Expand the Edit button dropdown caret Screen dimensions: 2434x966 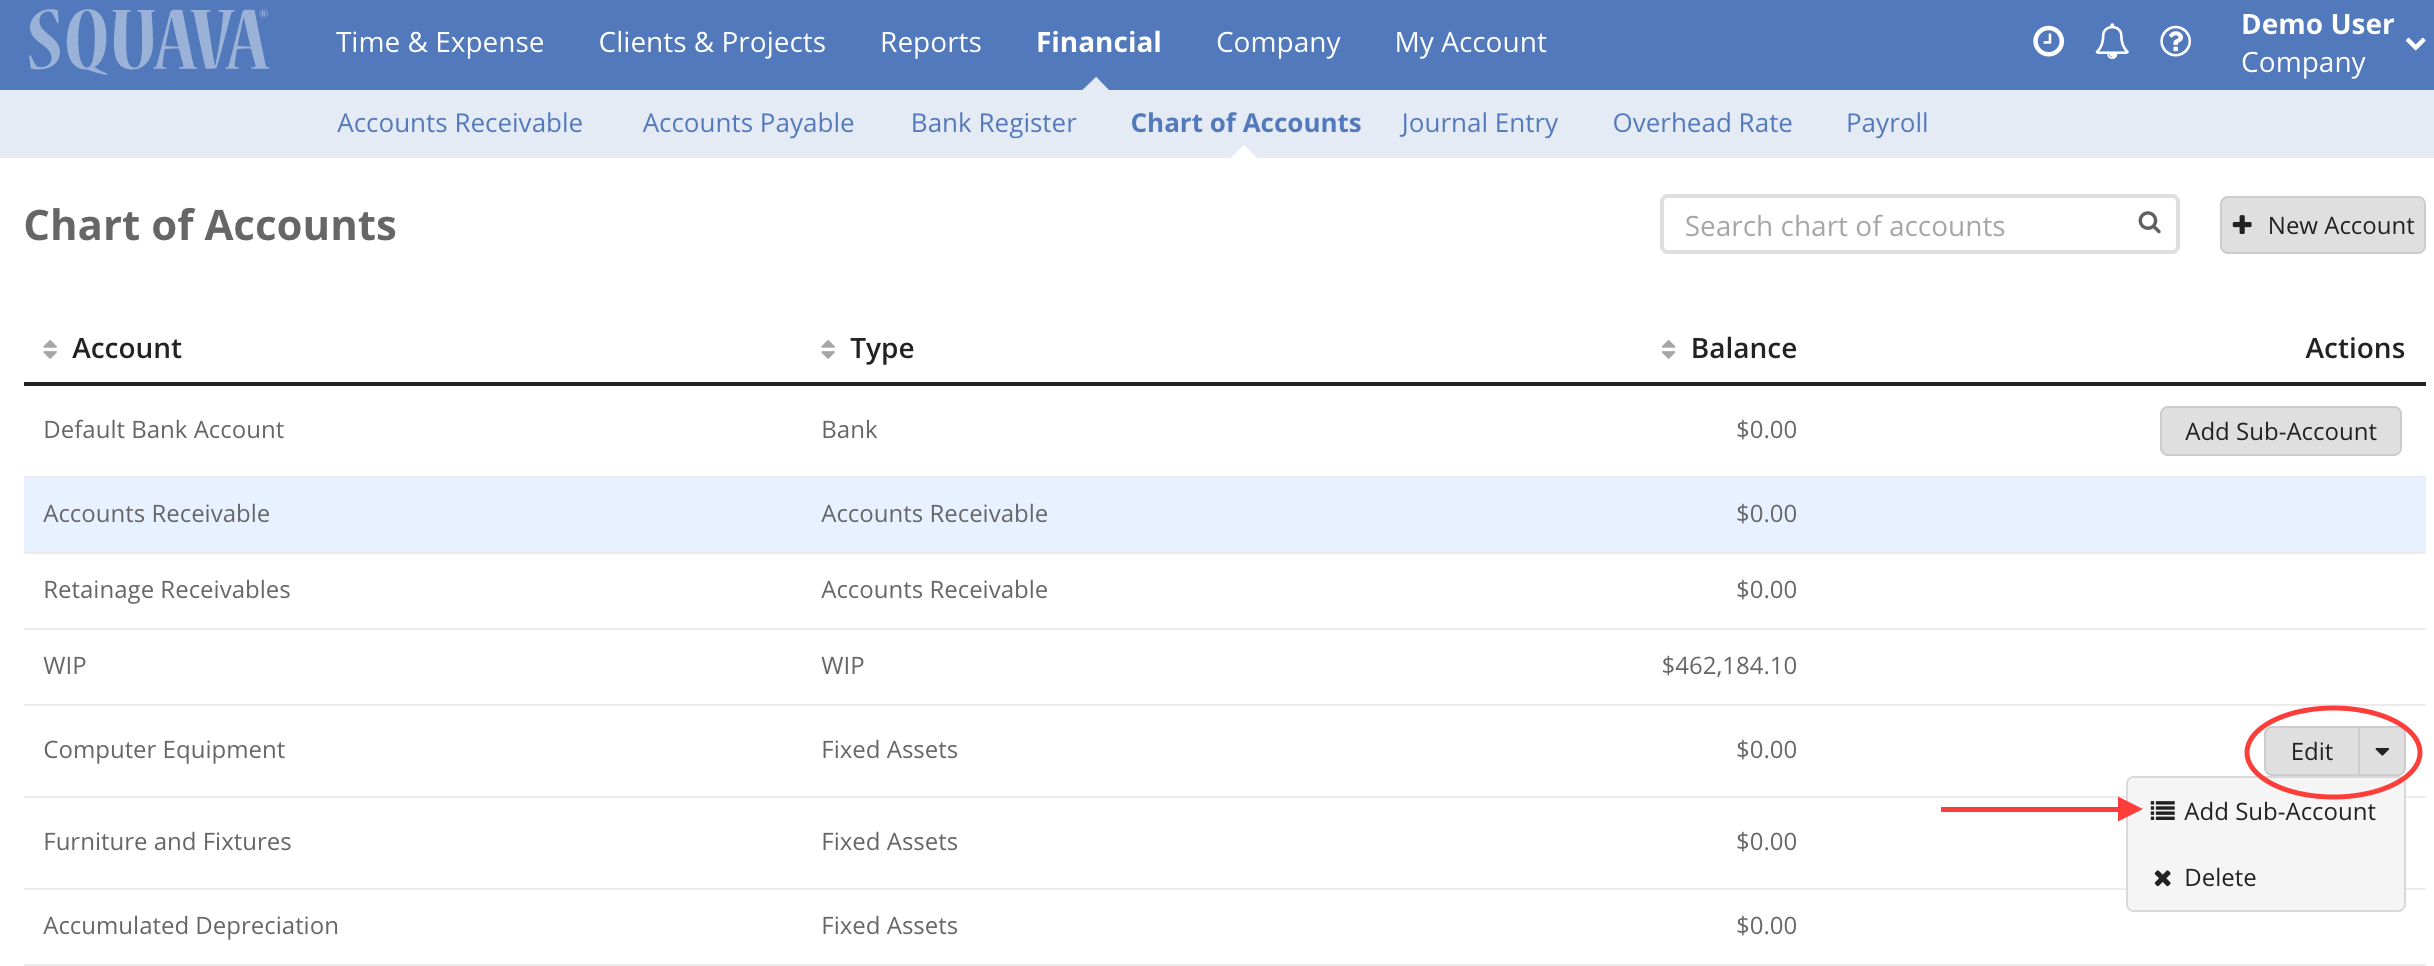[2383, 751]
